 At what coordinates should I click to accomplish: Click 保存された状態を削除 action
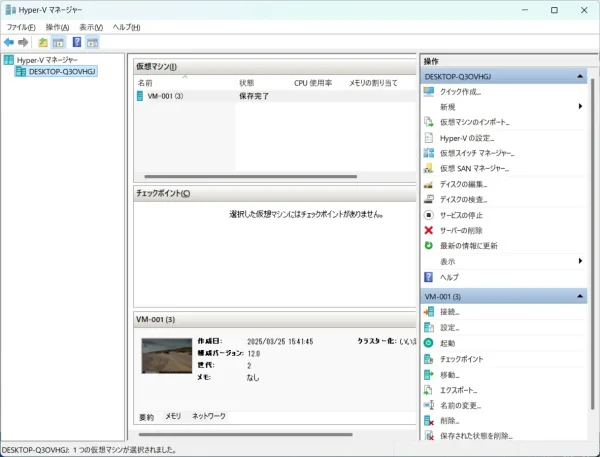click(x=476, y=436)
